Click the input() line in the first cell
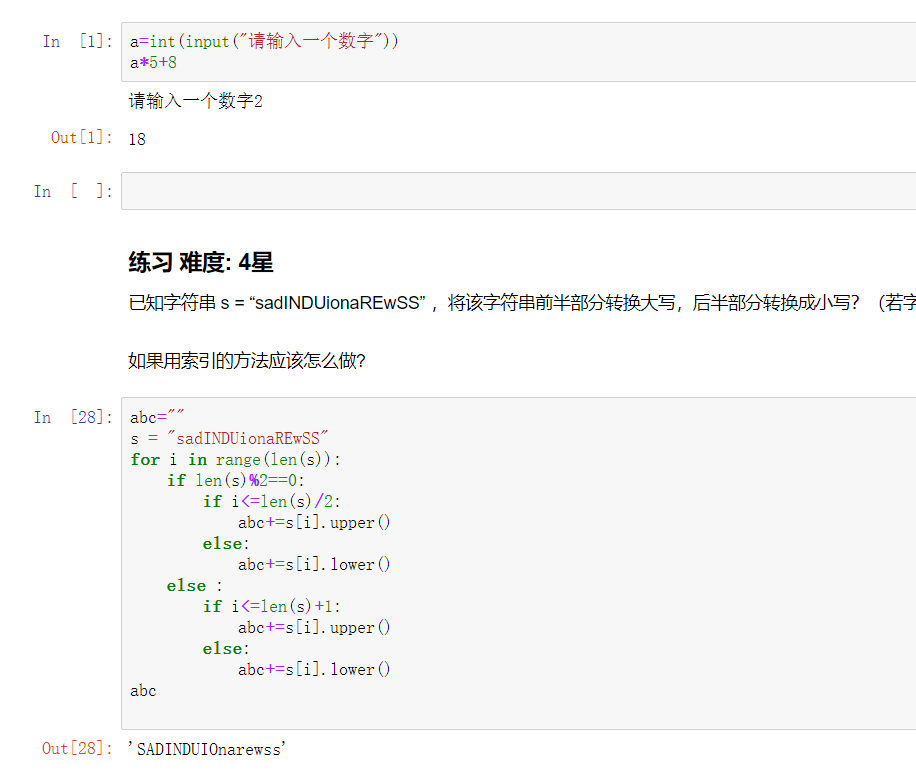 [x=264, y=42]
